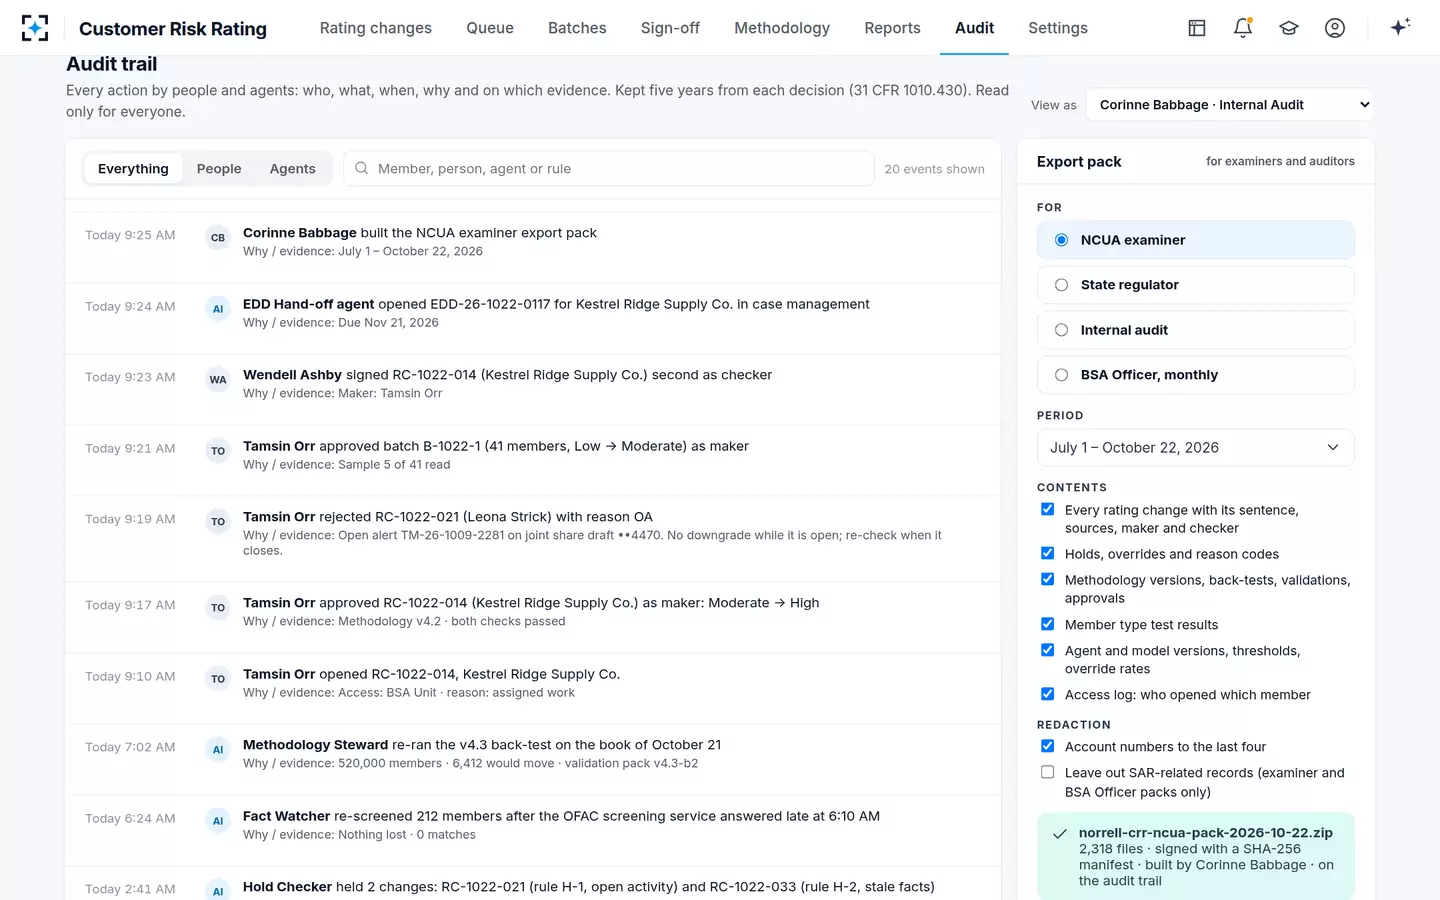
Task: Toggle Access log: who opened which member
Action: (1048, 694)
